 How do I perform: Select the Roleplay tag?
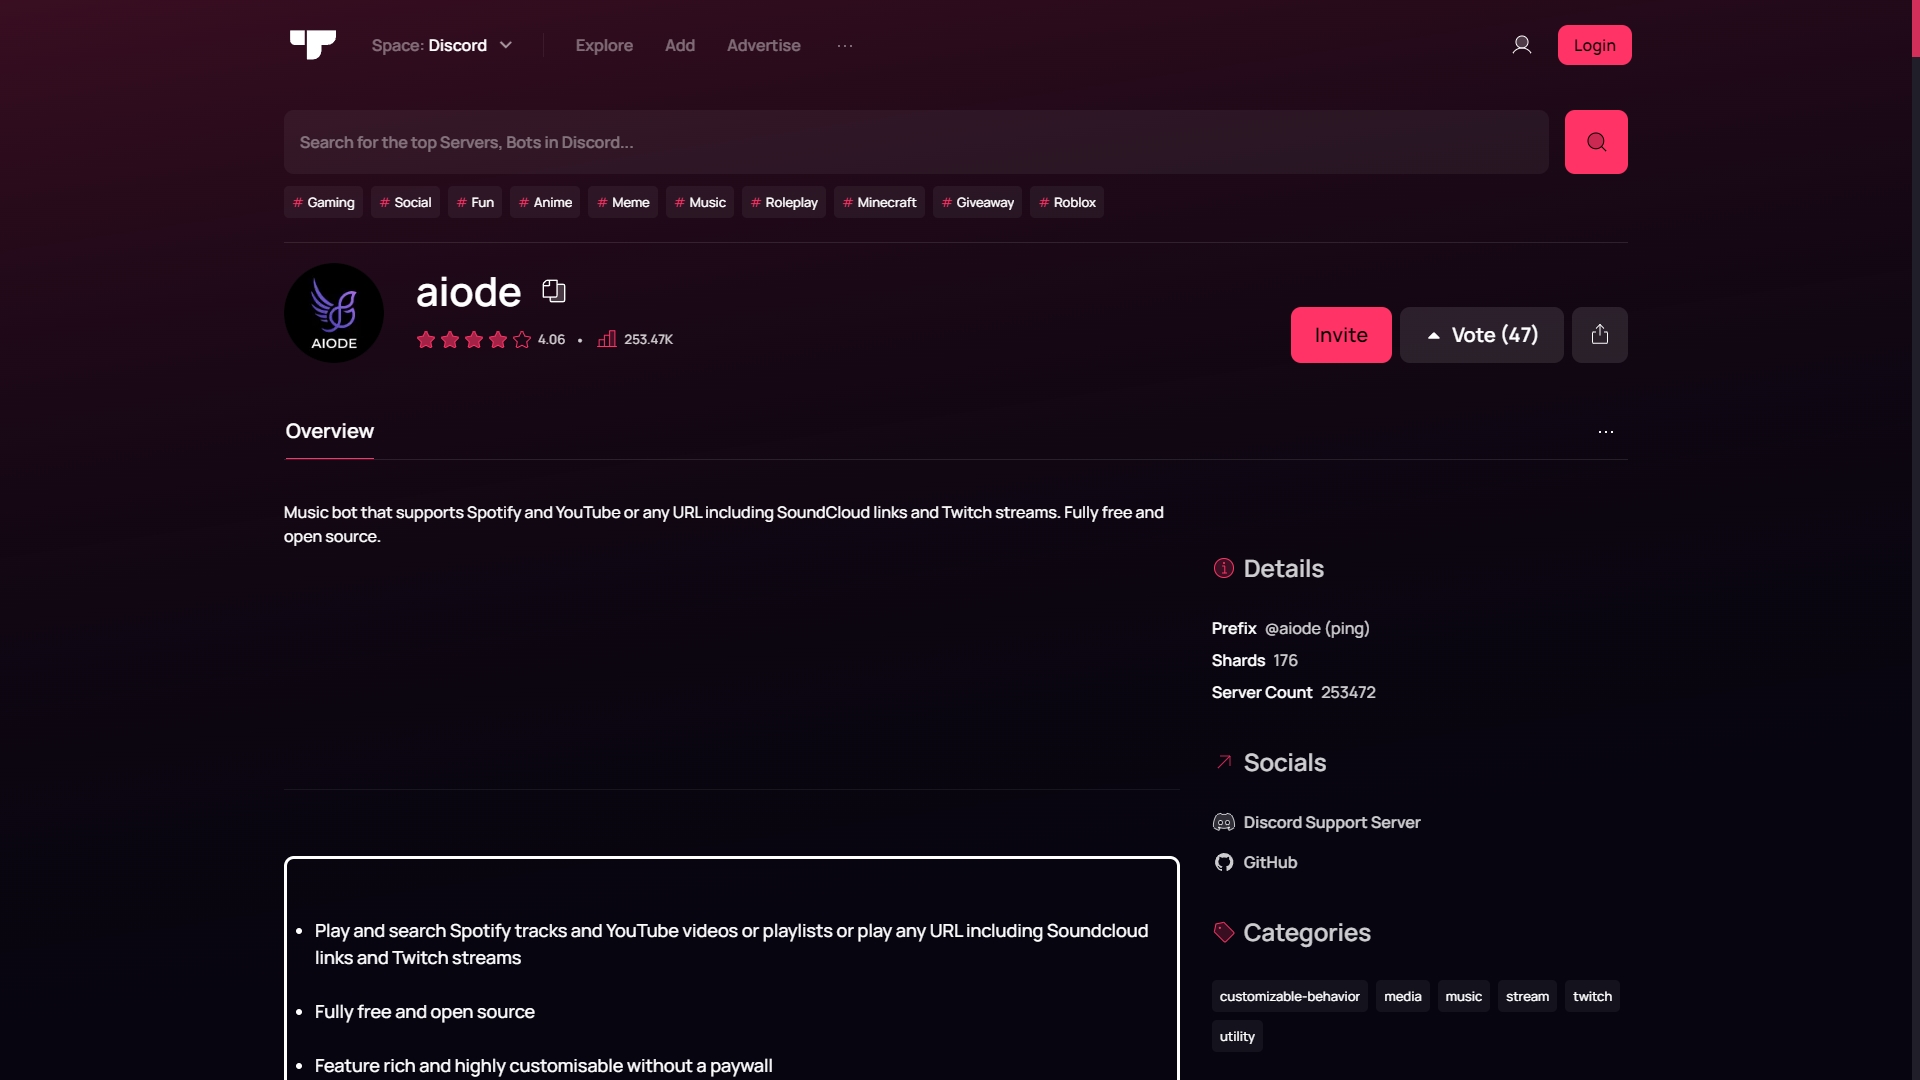[784, 202]
